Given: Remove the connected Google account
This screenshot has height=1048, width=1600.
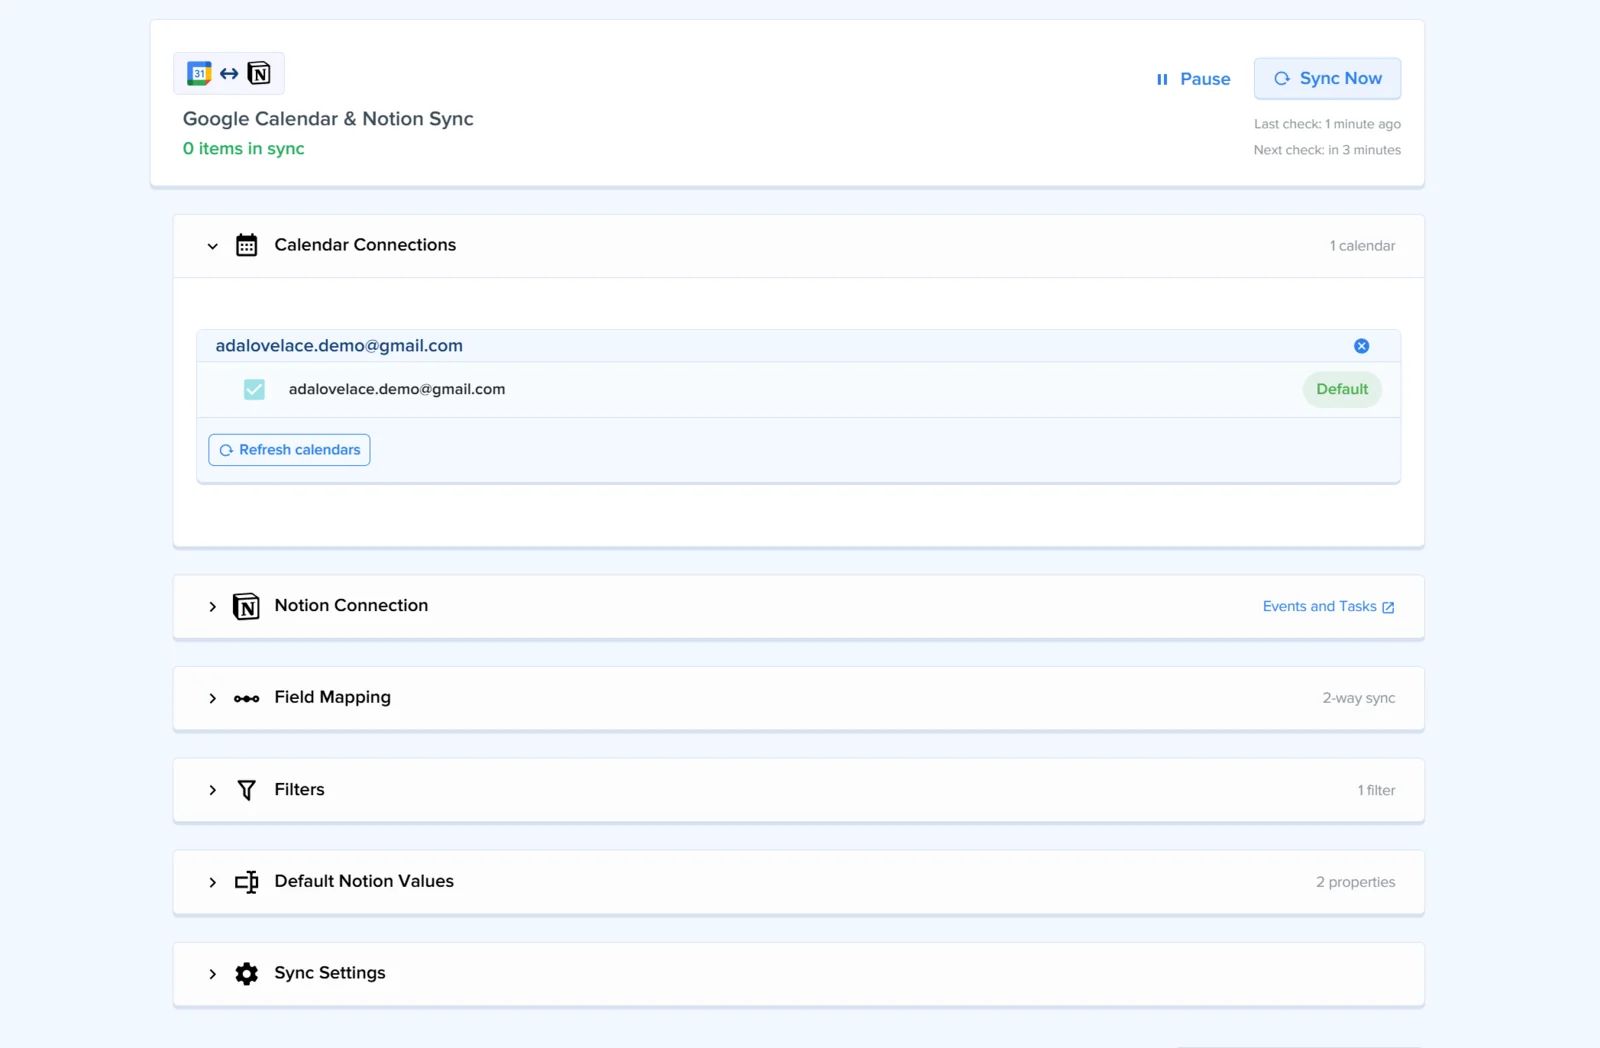Looking at the screenshot, I should [x=1361, y=346].
